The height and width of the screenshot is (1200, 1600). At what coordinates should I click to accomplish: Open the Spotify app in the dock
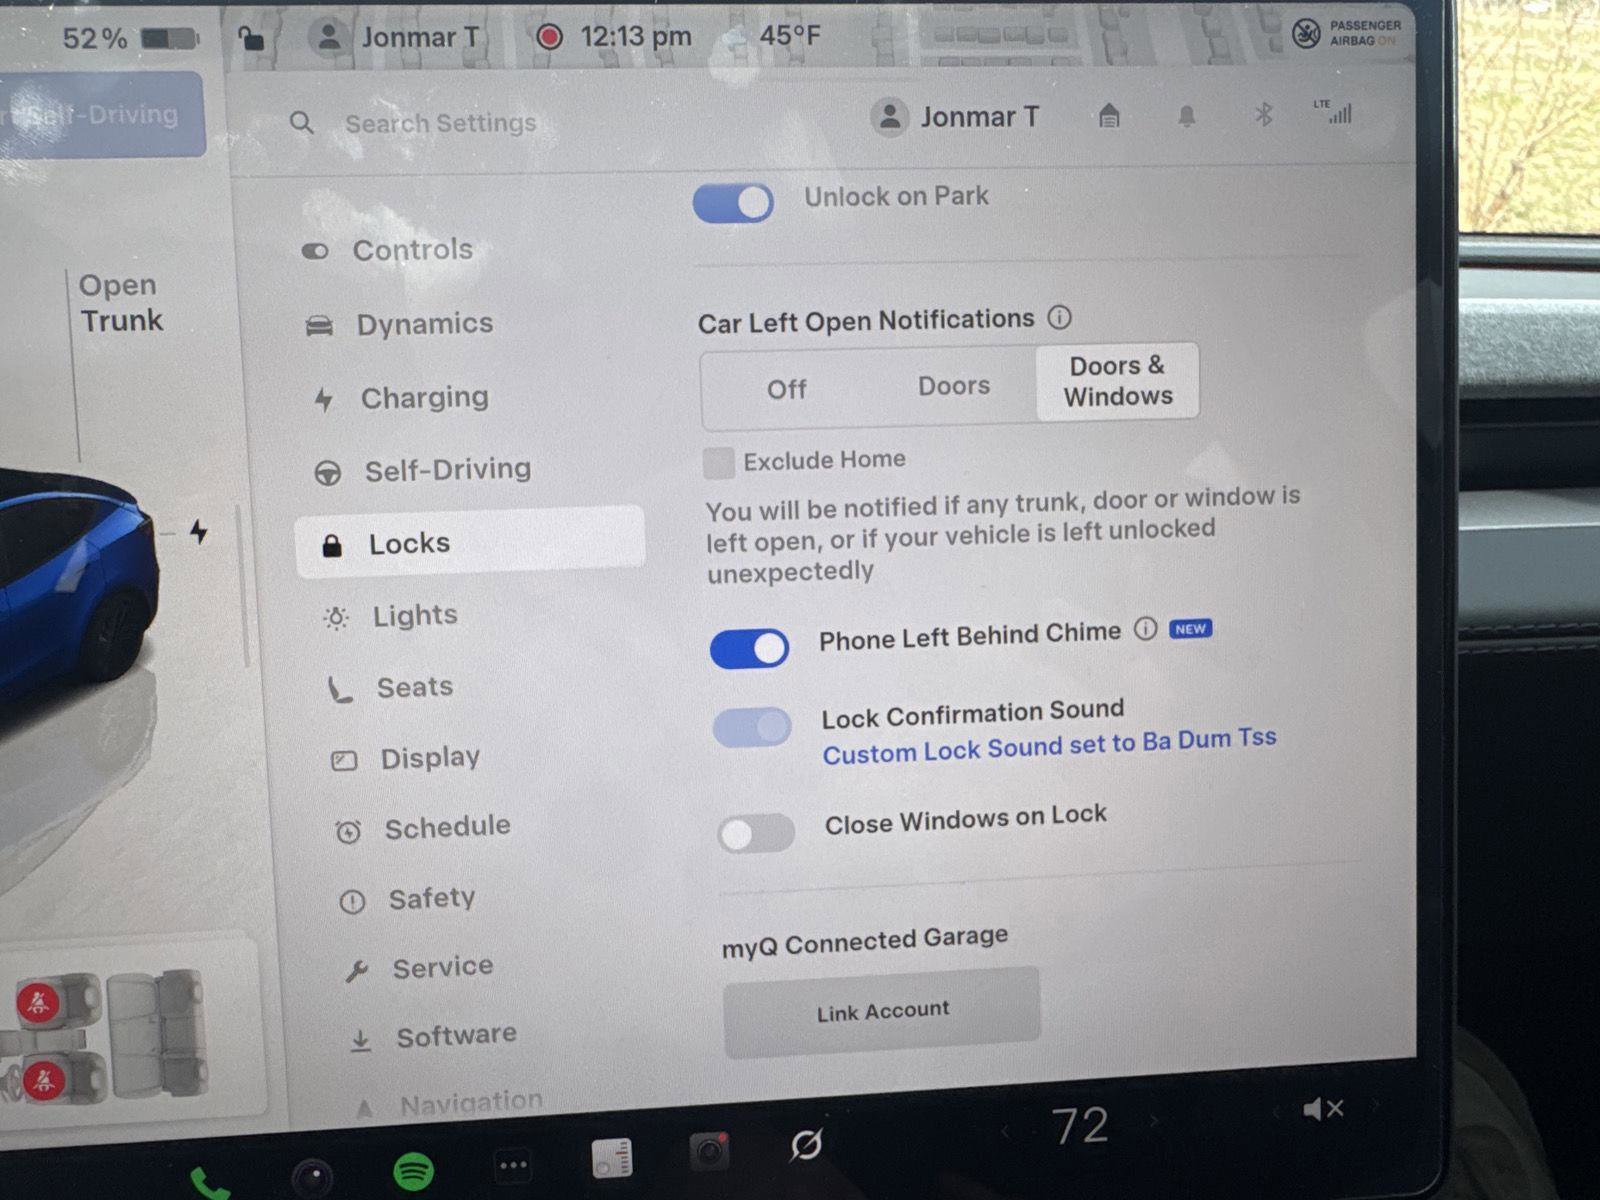413,1170
